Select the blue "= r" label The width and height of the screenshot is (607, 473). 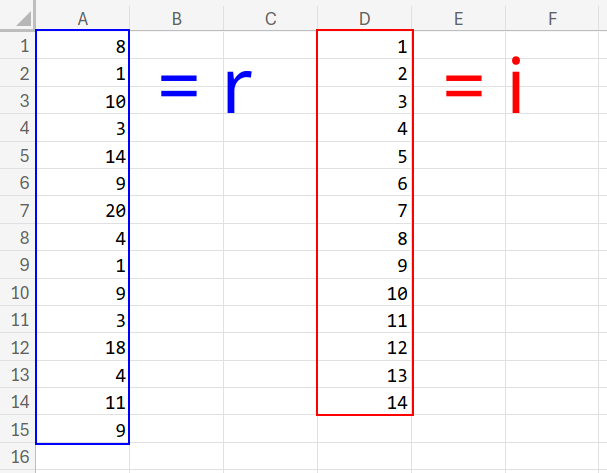(204, 87)
